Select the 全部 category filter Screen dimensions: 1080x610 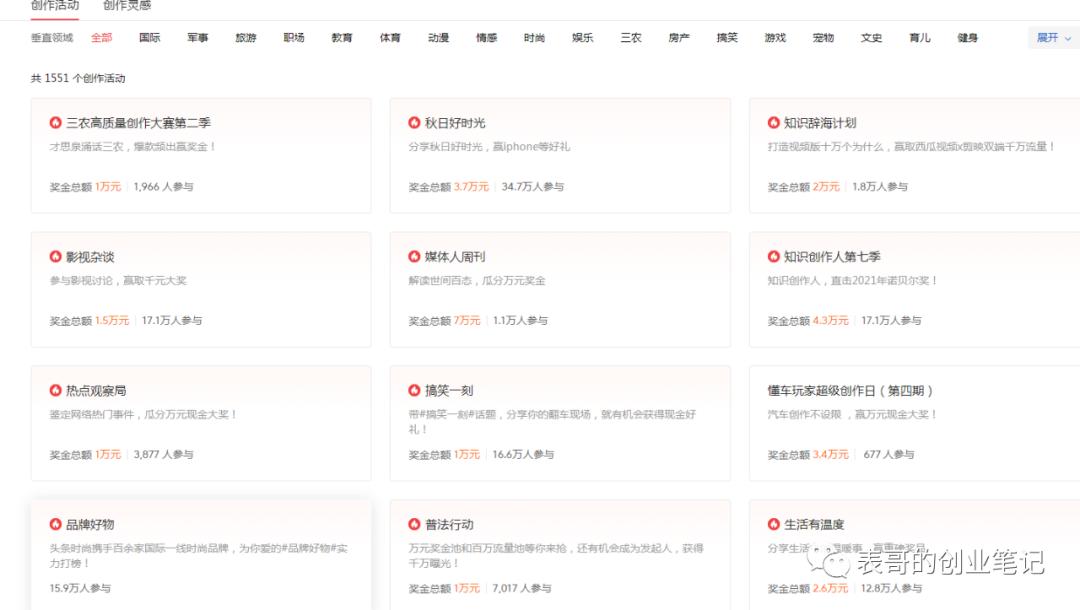[x=101, y=37]
